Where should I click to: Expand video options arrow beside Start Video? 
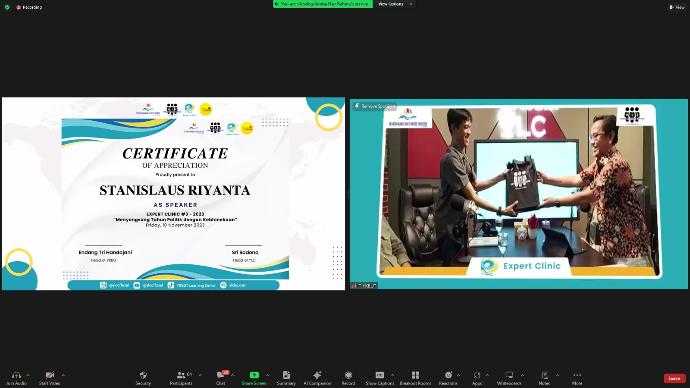pyautogui.click(x=63, y=375)
